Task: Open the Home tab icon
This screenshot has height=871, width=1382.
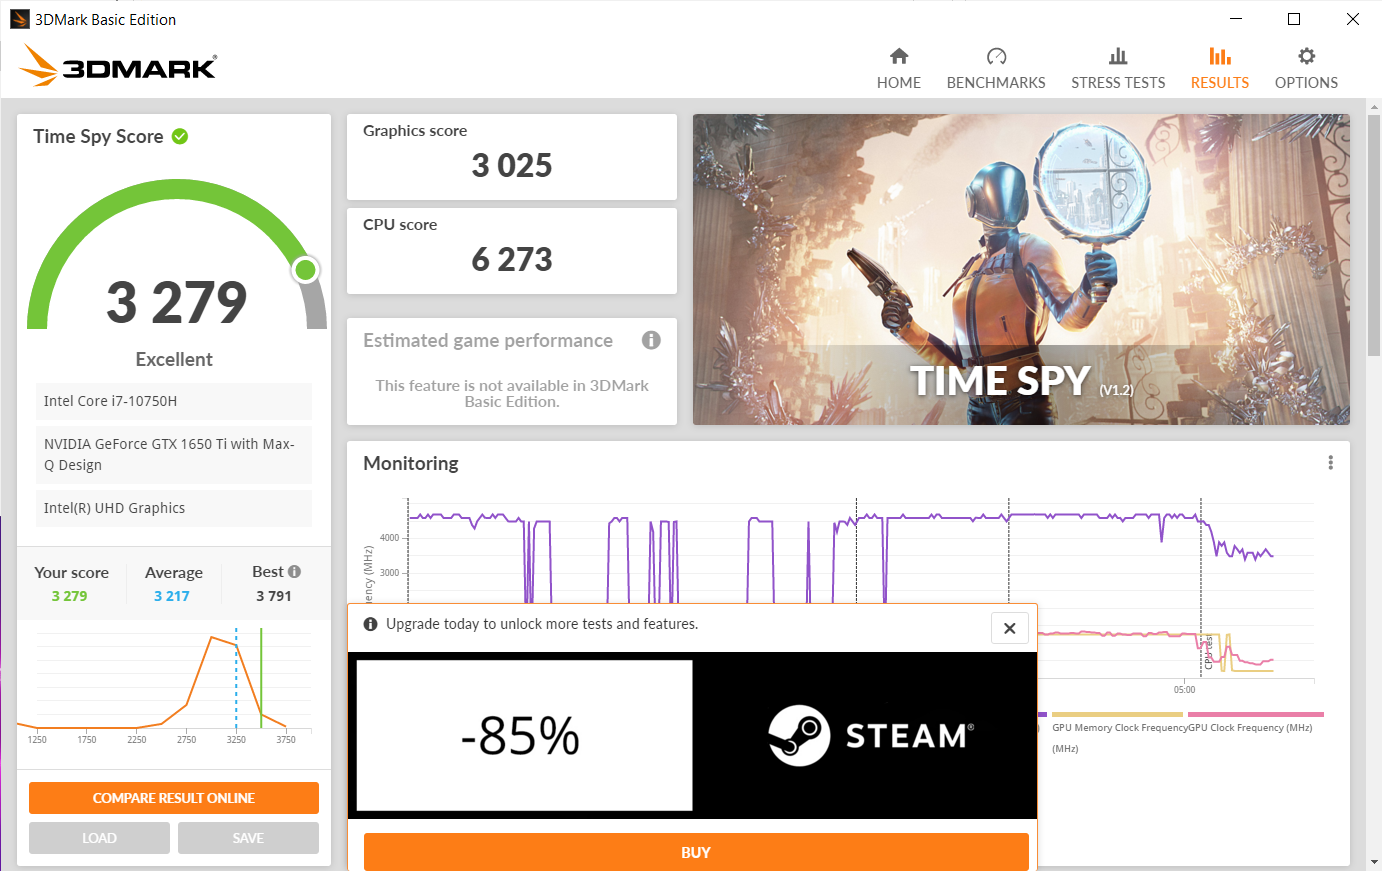Action: pos(898,57)
